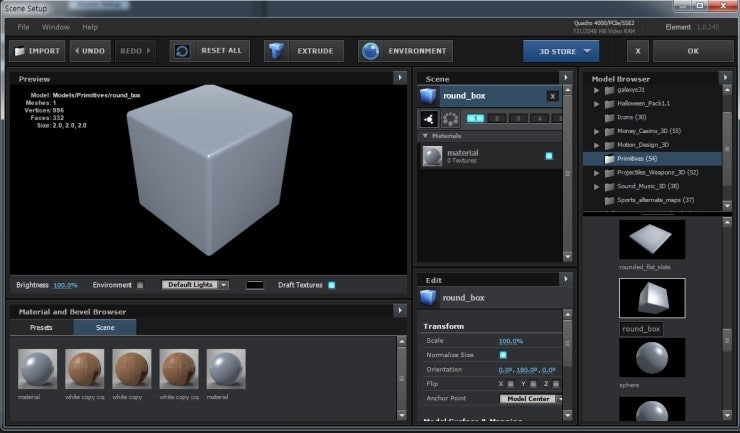This screenshot has width=740, height=433.
Task: Switch to the Presets tab
Action: coord(41,327)
